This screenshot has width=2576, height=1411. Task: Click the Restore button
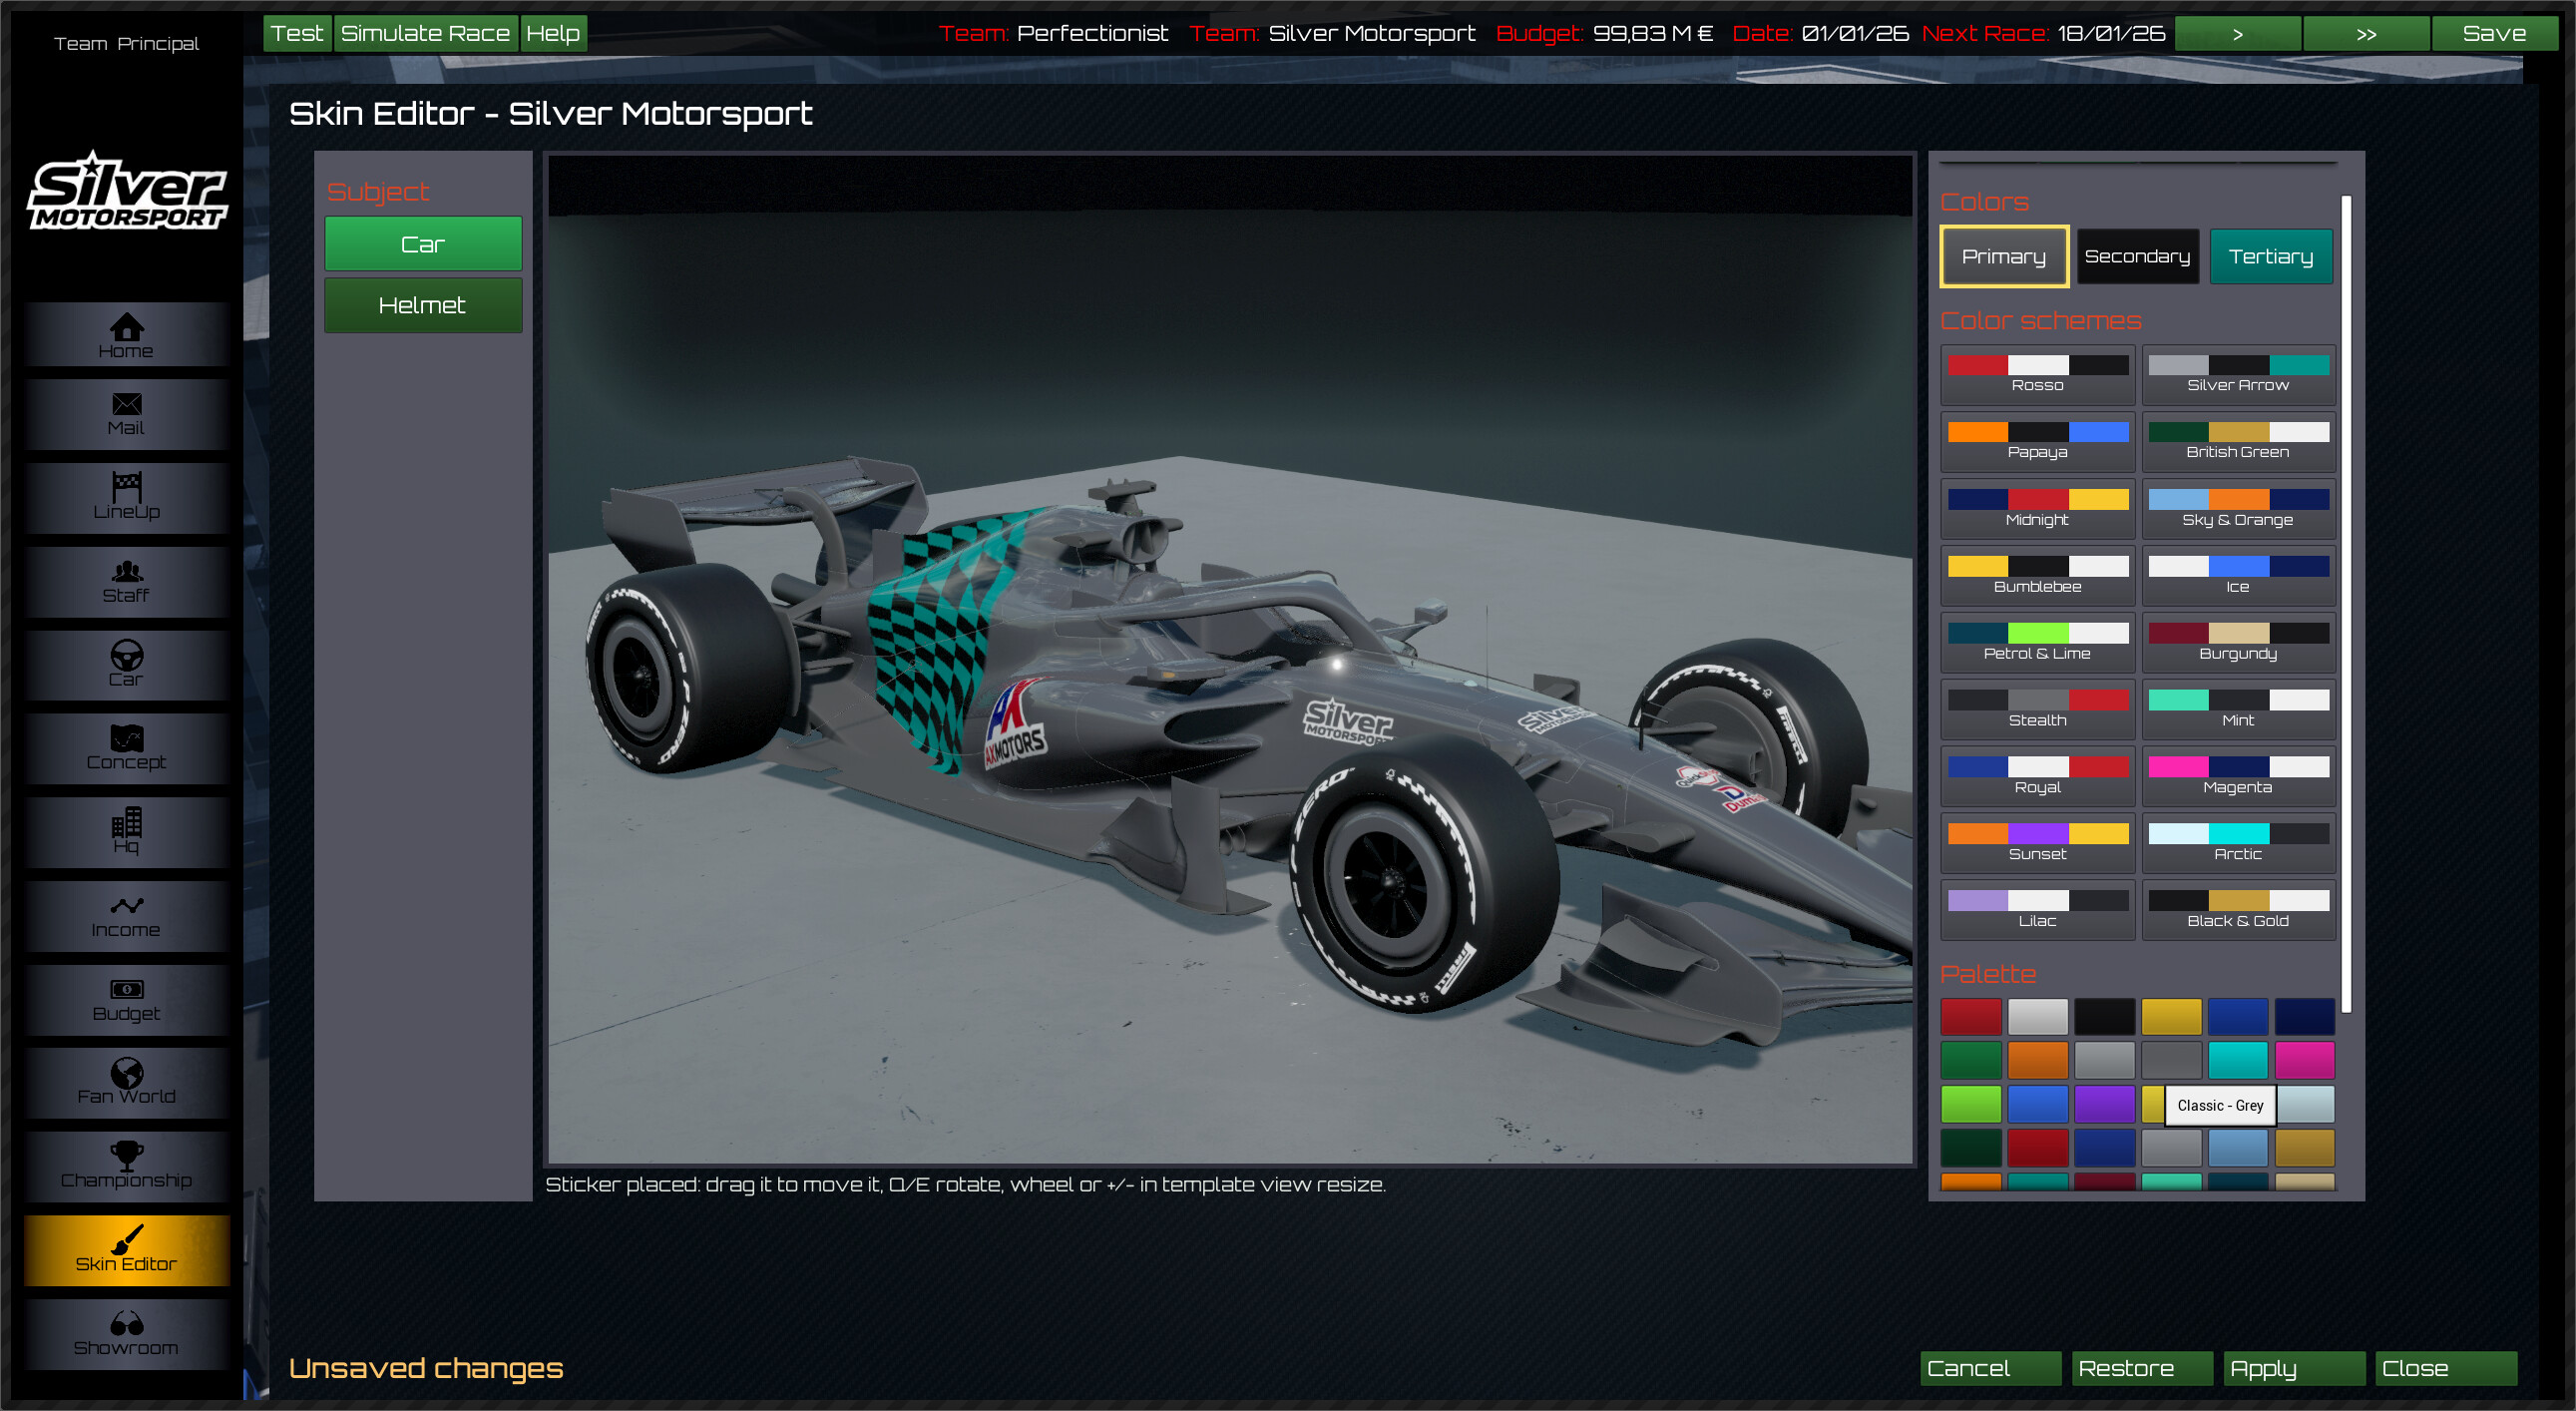tap(2142, 1368)
